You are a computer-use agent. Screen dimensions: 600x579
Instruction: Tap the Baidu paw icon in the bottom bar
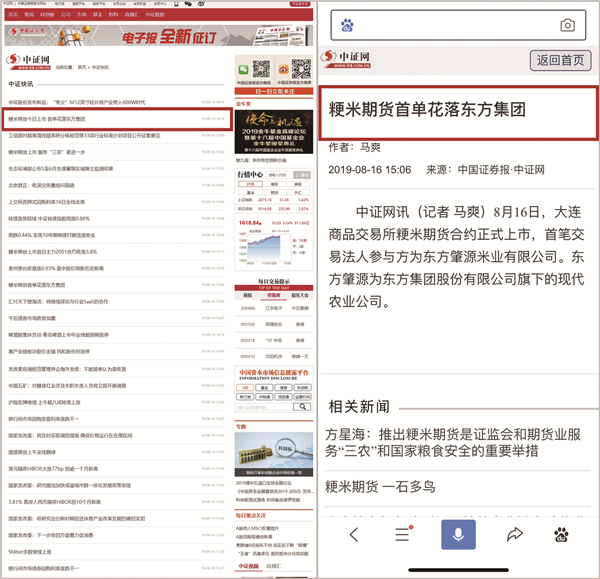click(561, 534)
